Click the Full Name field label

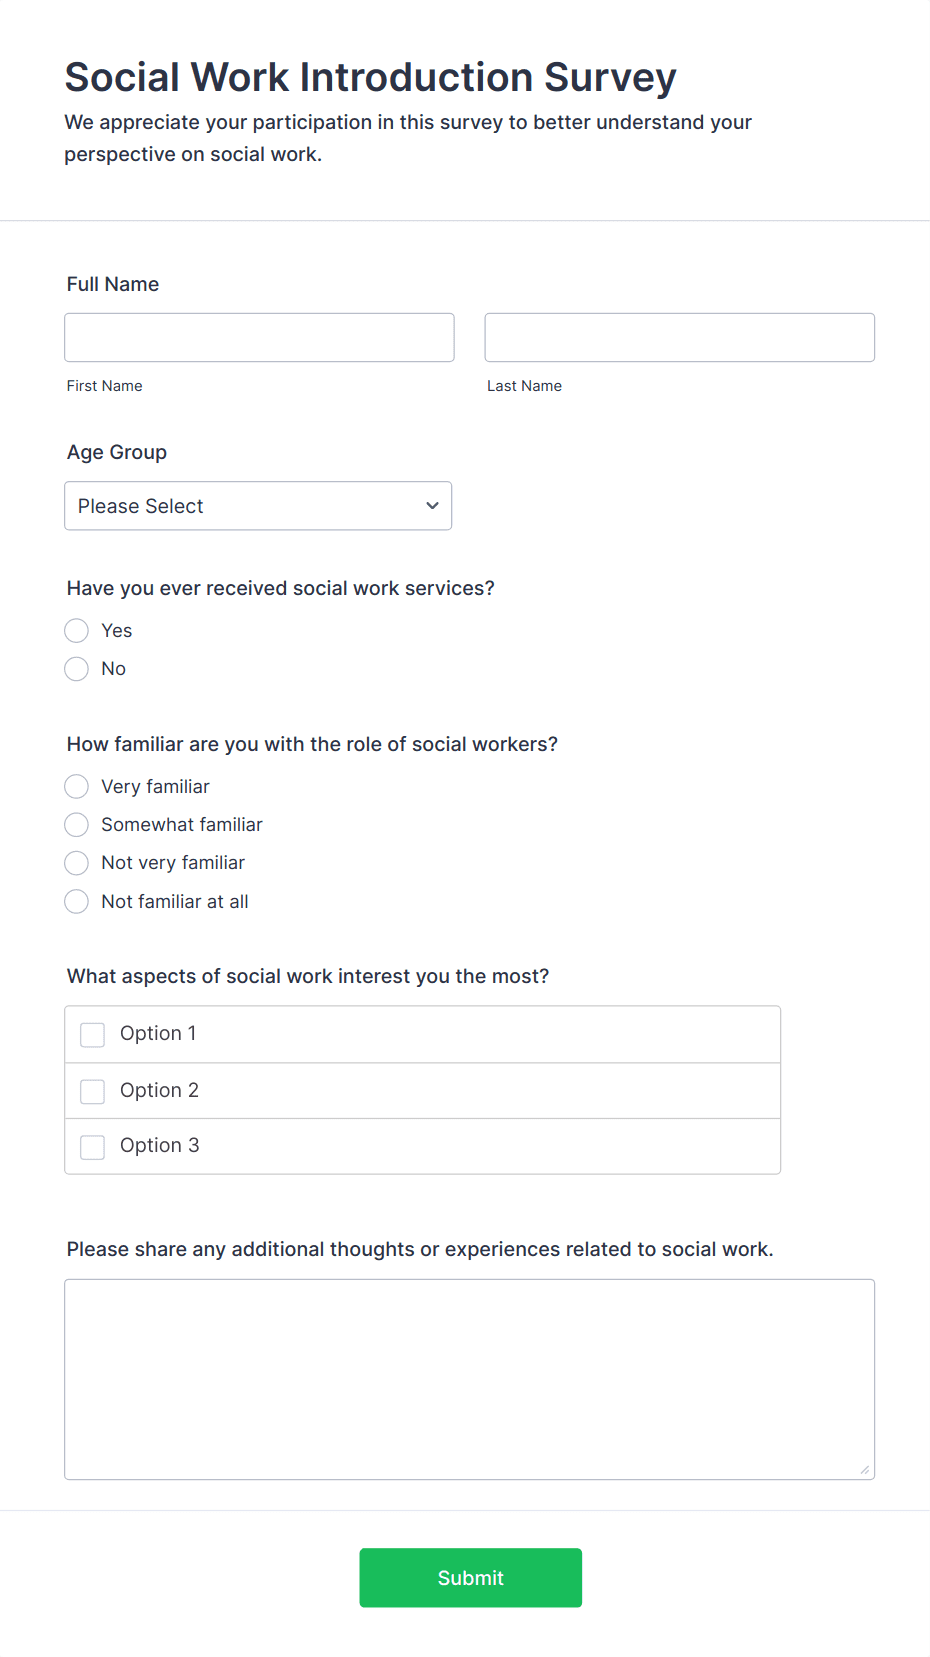click(113, 285)
